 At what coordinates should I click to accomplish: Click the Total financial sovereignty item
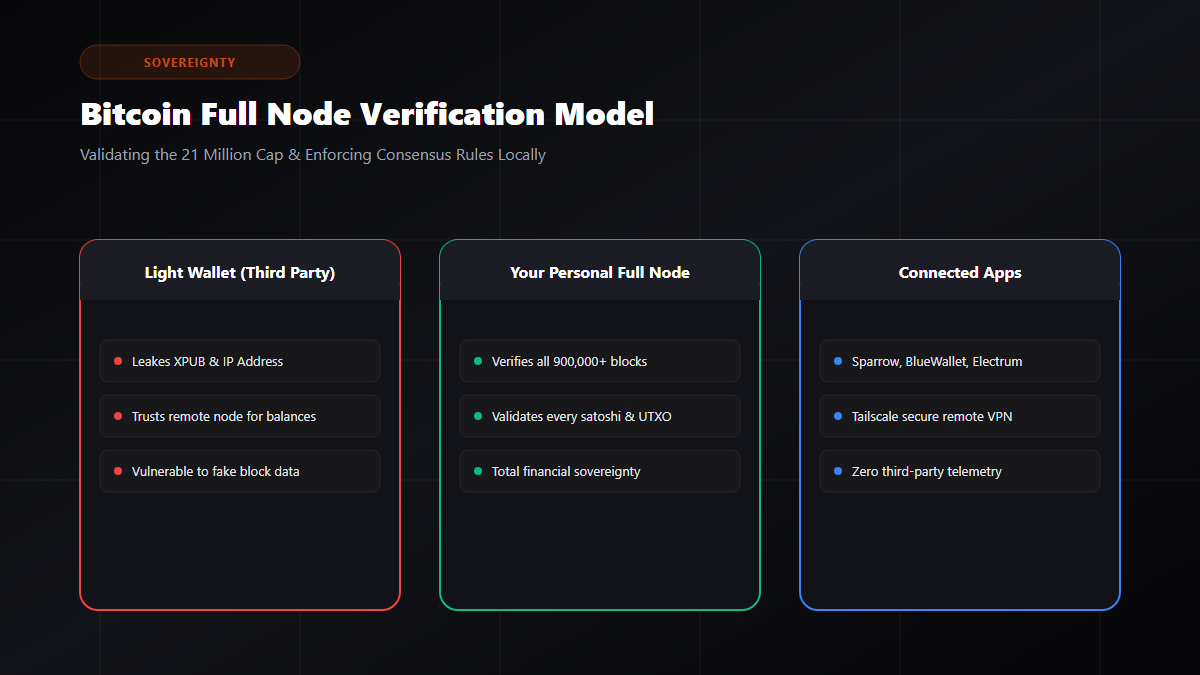pos(600,471)
